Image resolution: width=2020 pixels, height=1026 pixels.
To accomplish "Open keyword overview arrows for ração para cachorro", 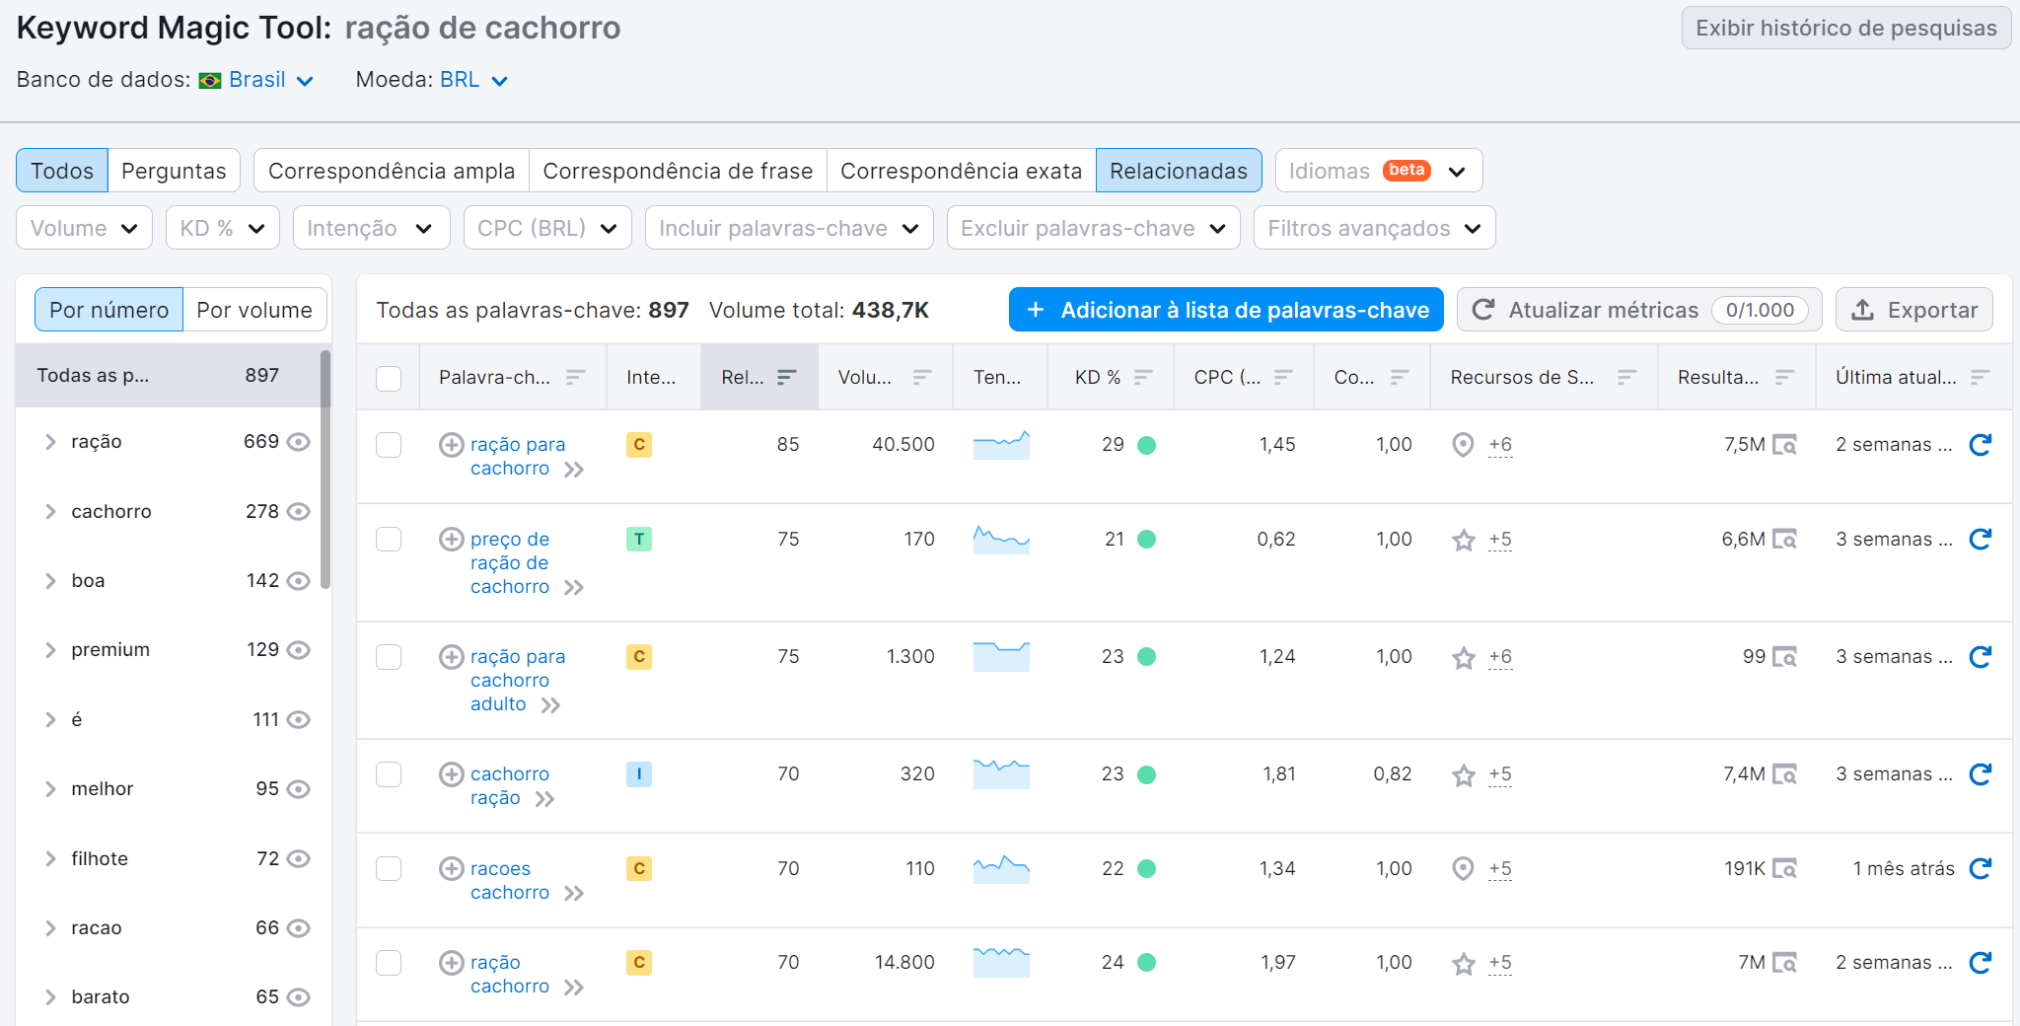I will click(574, 469).
